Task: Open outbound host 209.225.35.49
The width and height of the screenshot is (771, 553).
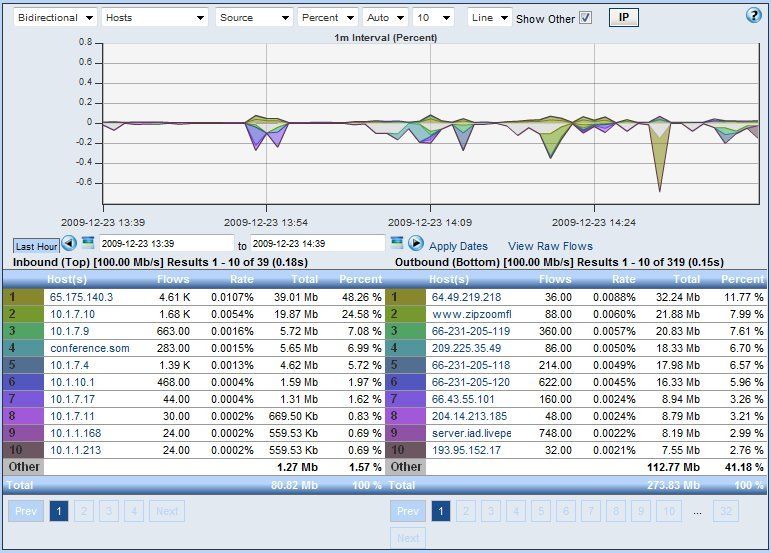Action: (x=466, y=349)
